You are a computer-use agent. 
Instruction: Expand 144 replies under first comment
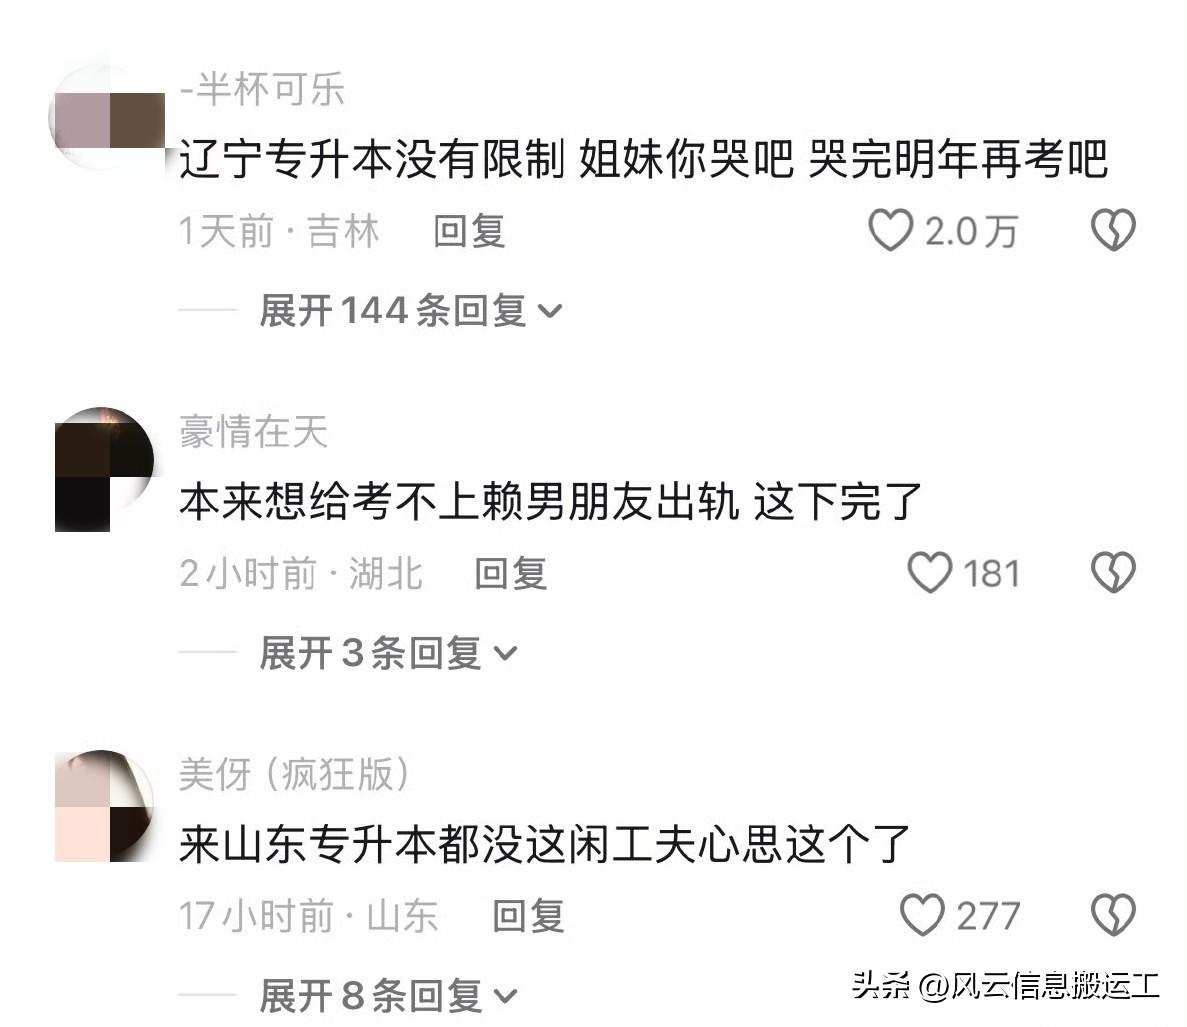point(411,310)
